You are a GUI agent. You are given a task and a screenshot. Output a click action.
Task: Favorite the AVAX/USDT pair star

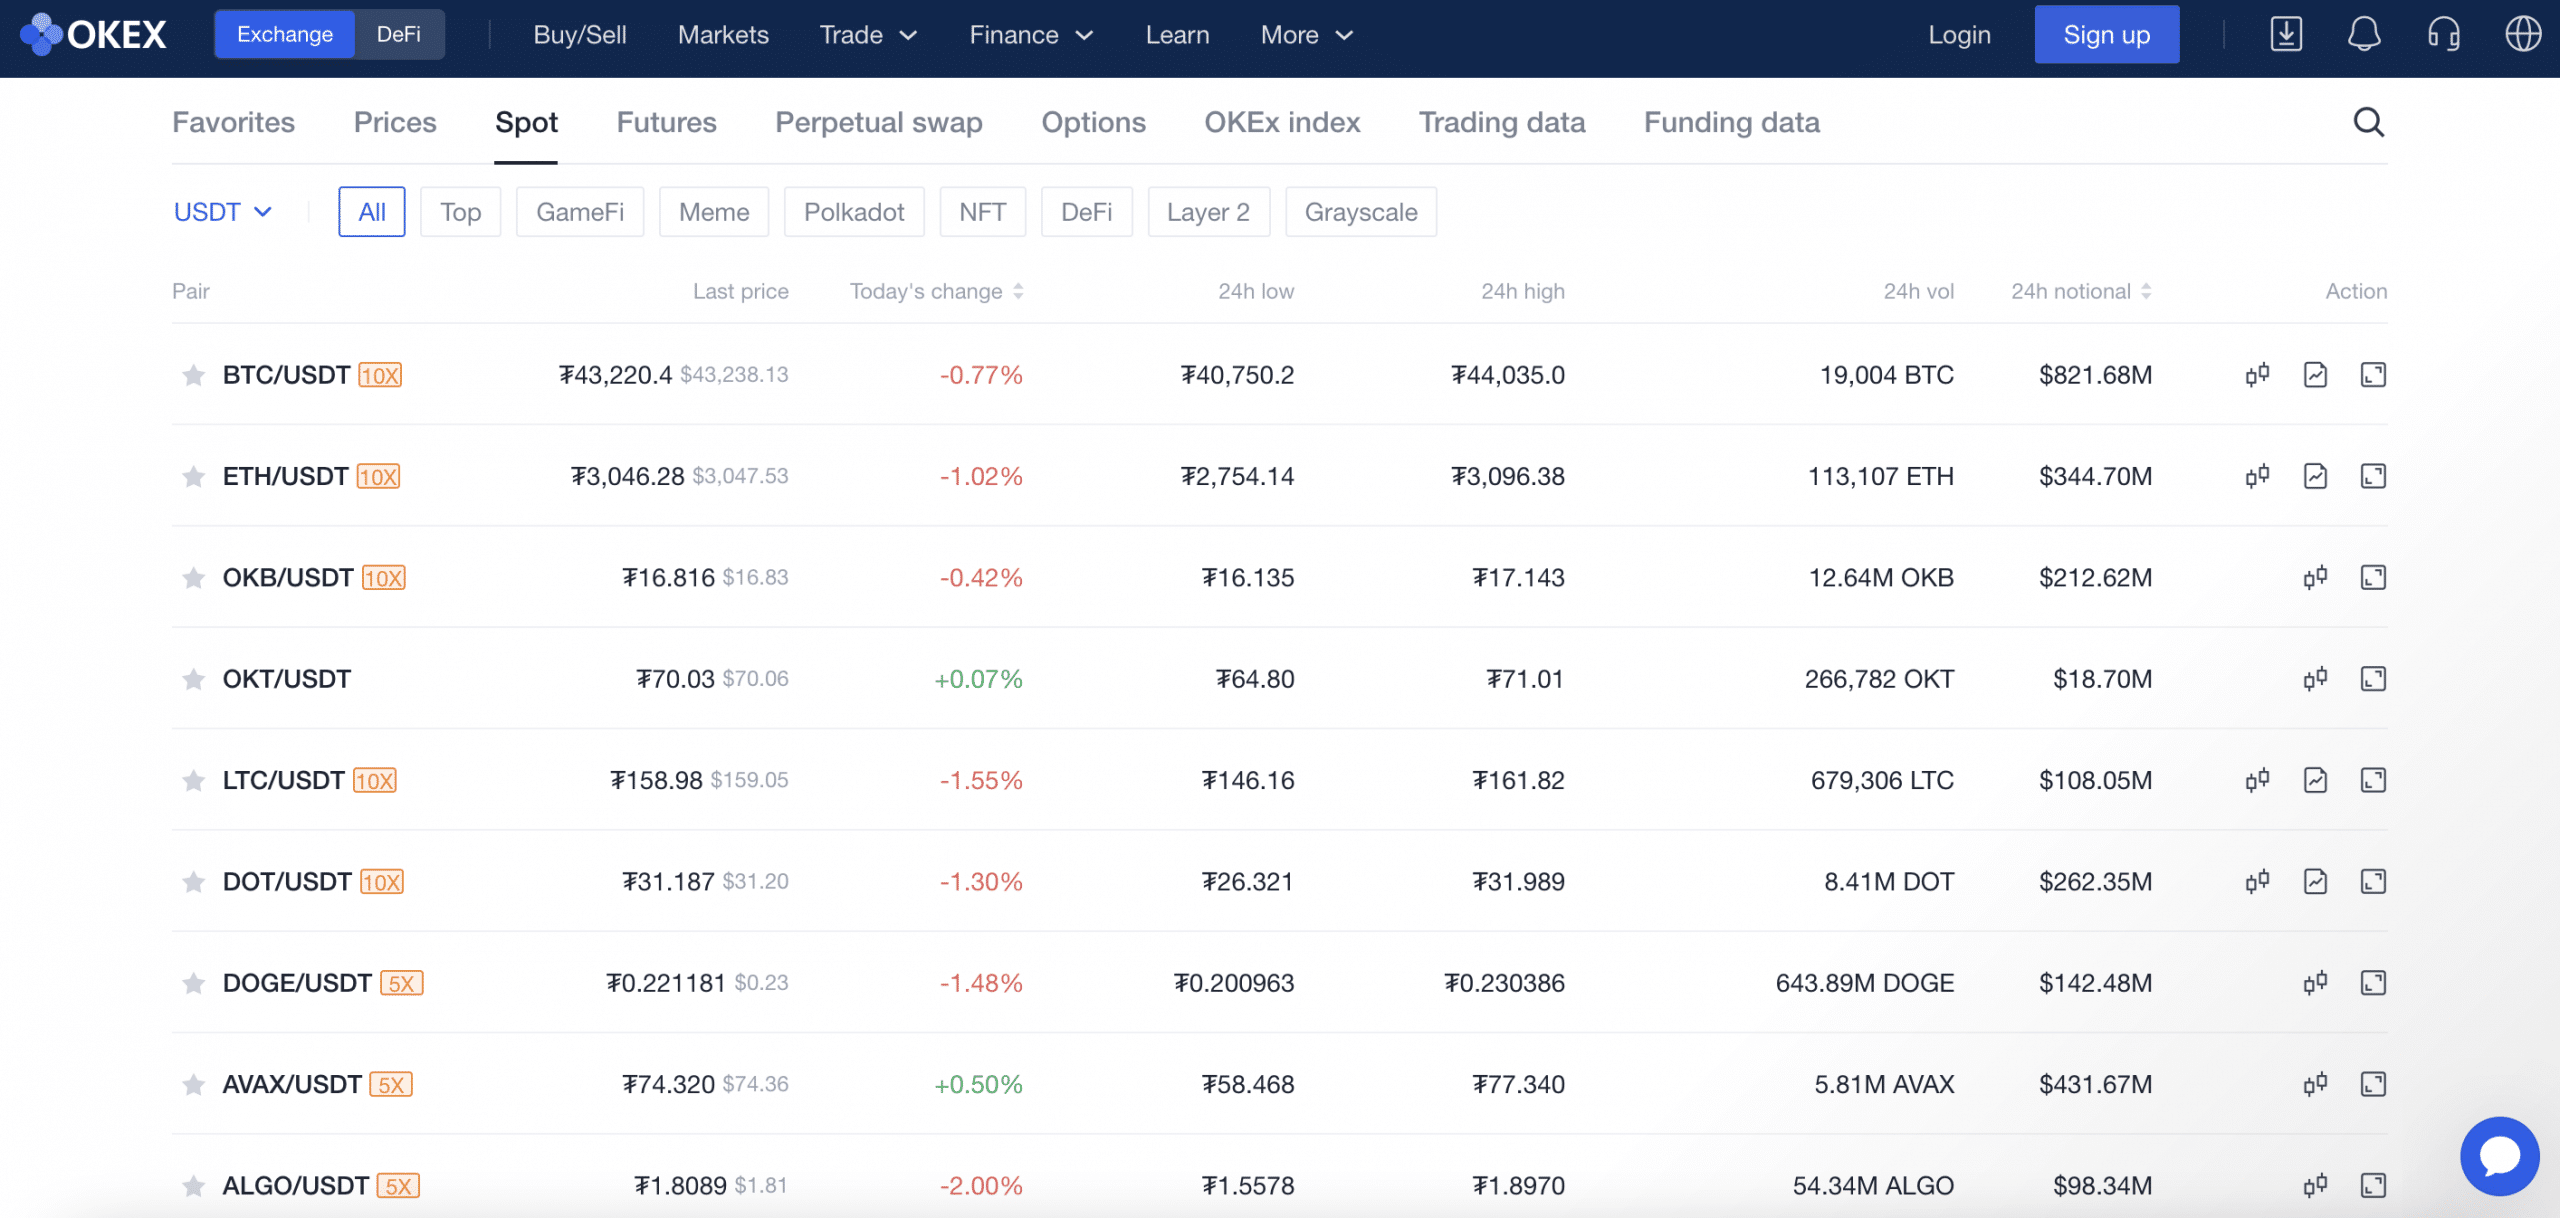click(x=193, y=1084)
